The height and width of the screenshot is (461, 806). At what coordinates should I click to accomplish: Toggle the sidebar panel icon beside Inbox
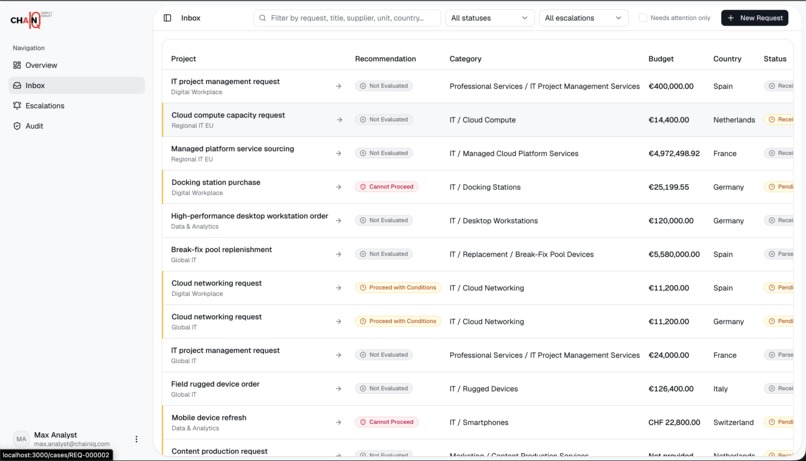[x=167, y=18]
